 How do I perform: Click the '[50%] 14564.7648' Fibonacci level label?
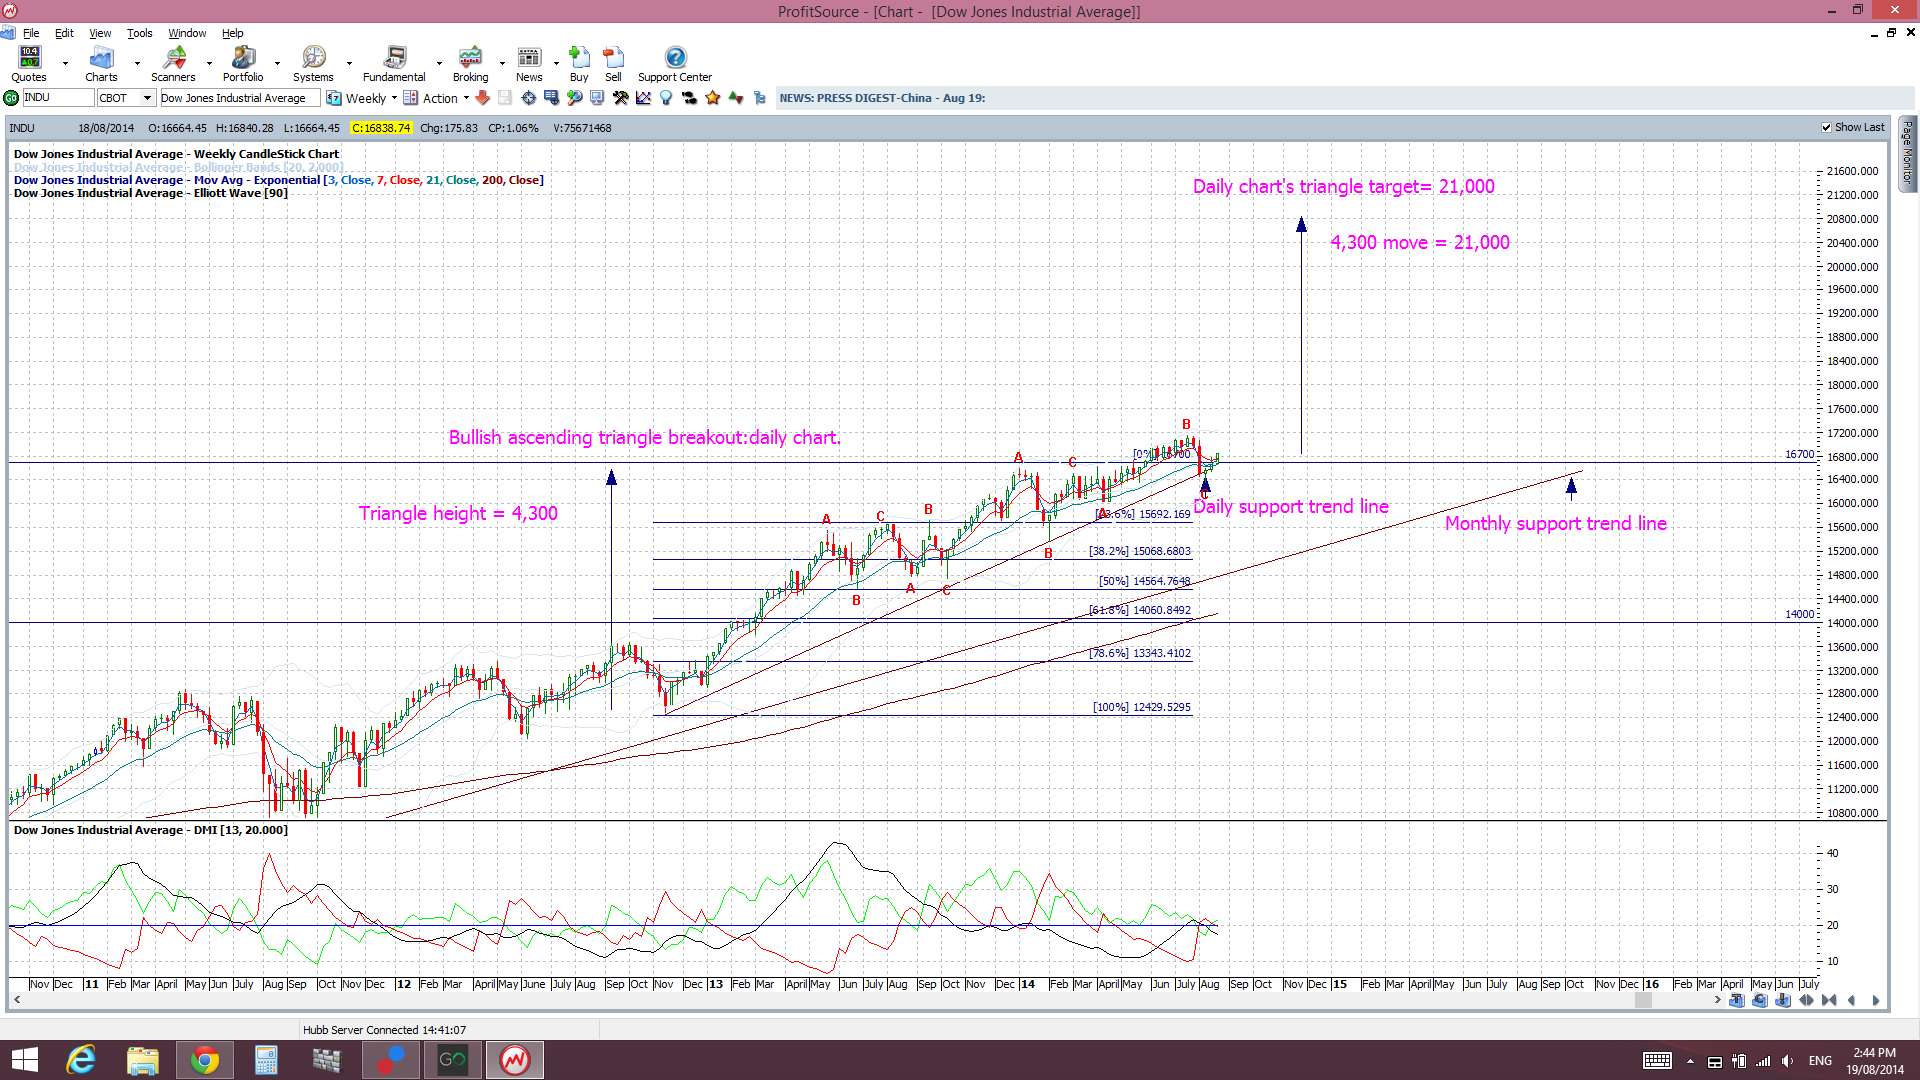coord(1145,581)
